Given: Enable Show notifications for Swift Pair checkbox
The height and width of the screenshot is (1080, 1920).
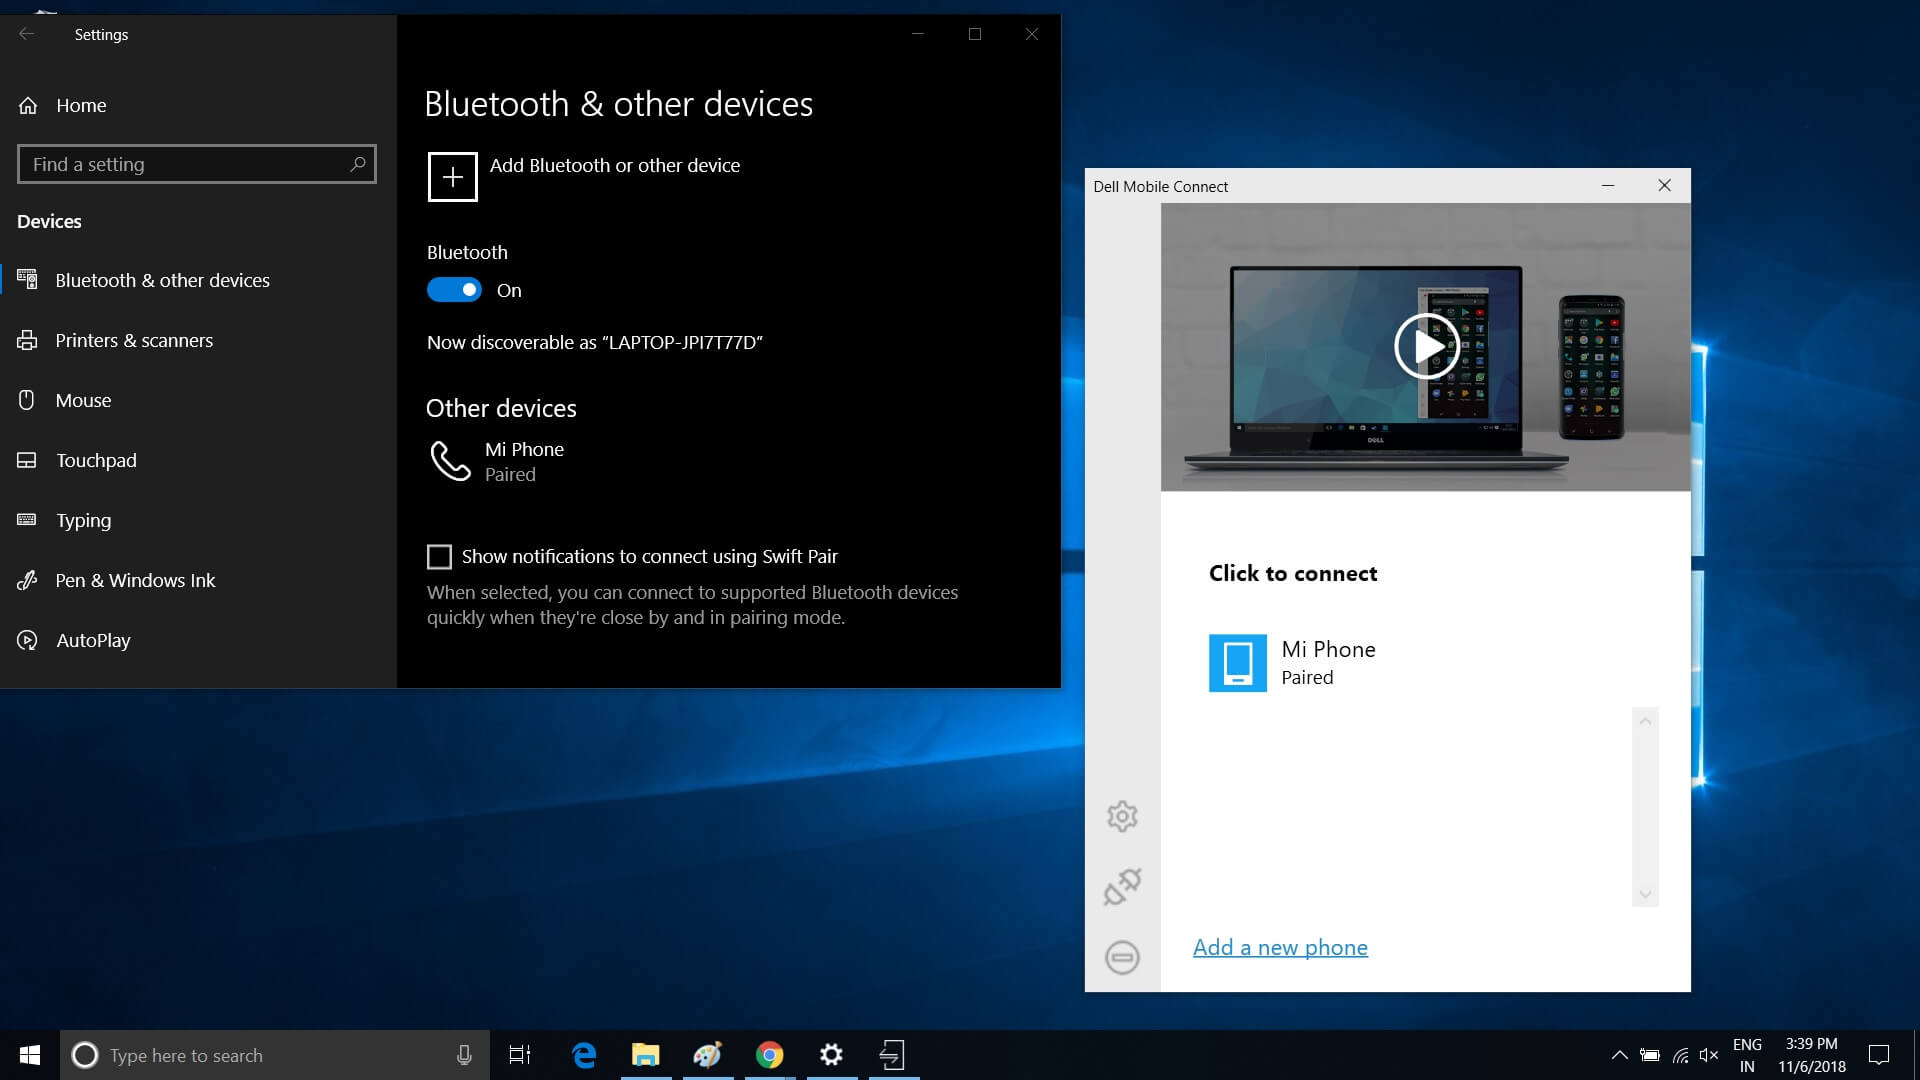Looking at the screenshot, I should (439, 555).
